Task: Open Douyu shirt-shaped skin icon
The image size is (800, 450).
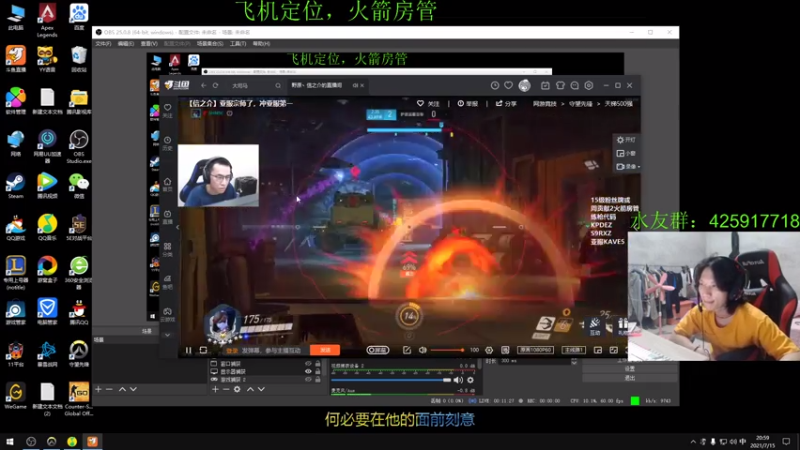Action: click(x=560, y=85)
